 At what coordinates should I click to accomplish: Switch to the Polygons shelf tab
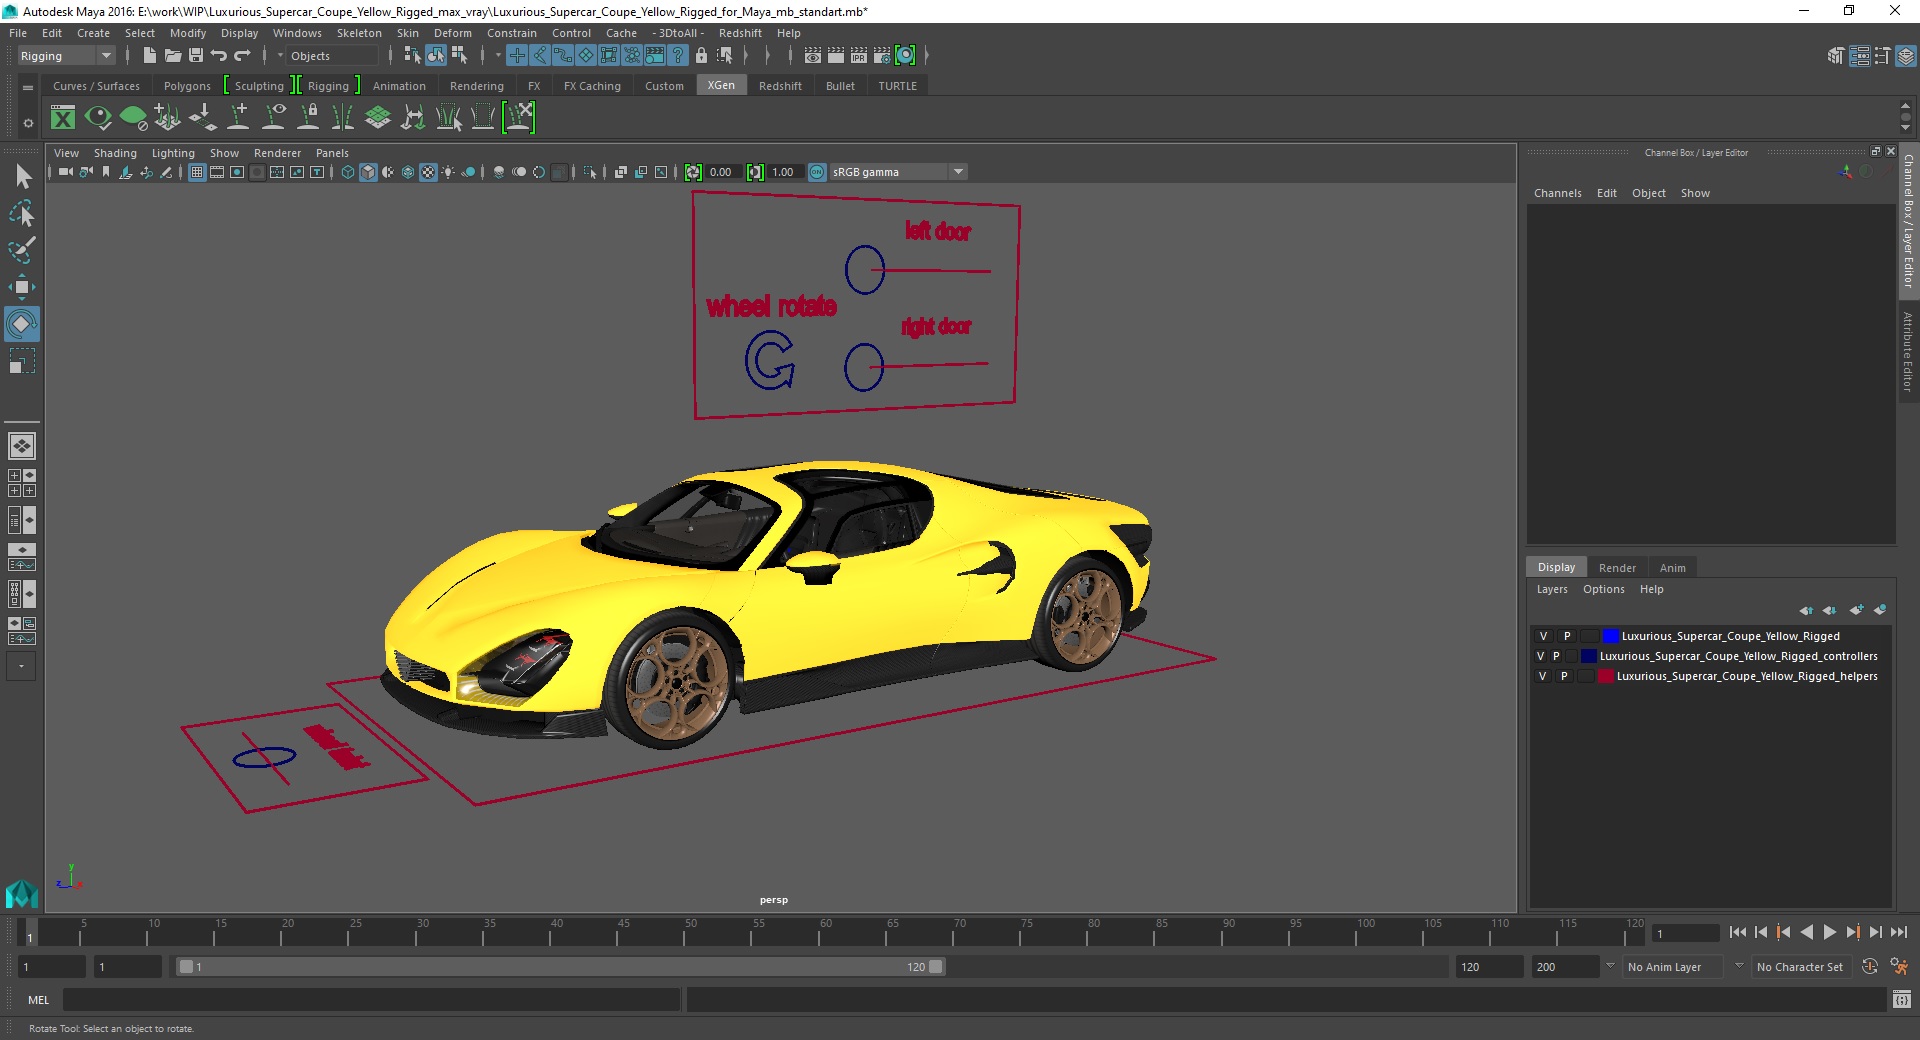[x=187, y=86]
